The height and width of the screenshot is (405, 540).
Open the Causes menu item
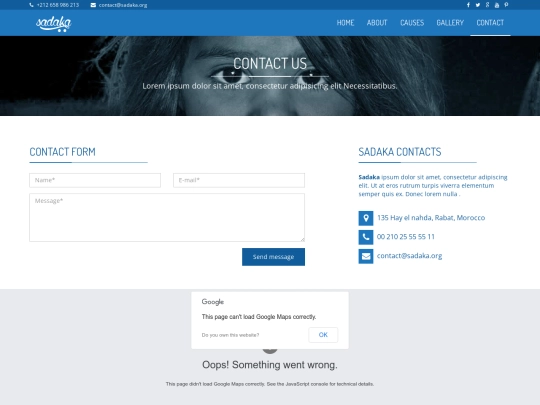[412, 23]
